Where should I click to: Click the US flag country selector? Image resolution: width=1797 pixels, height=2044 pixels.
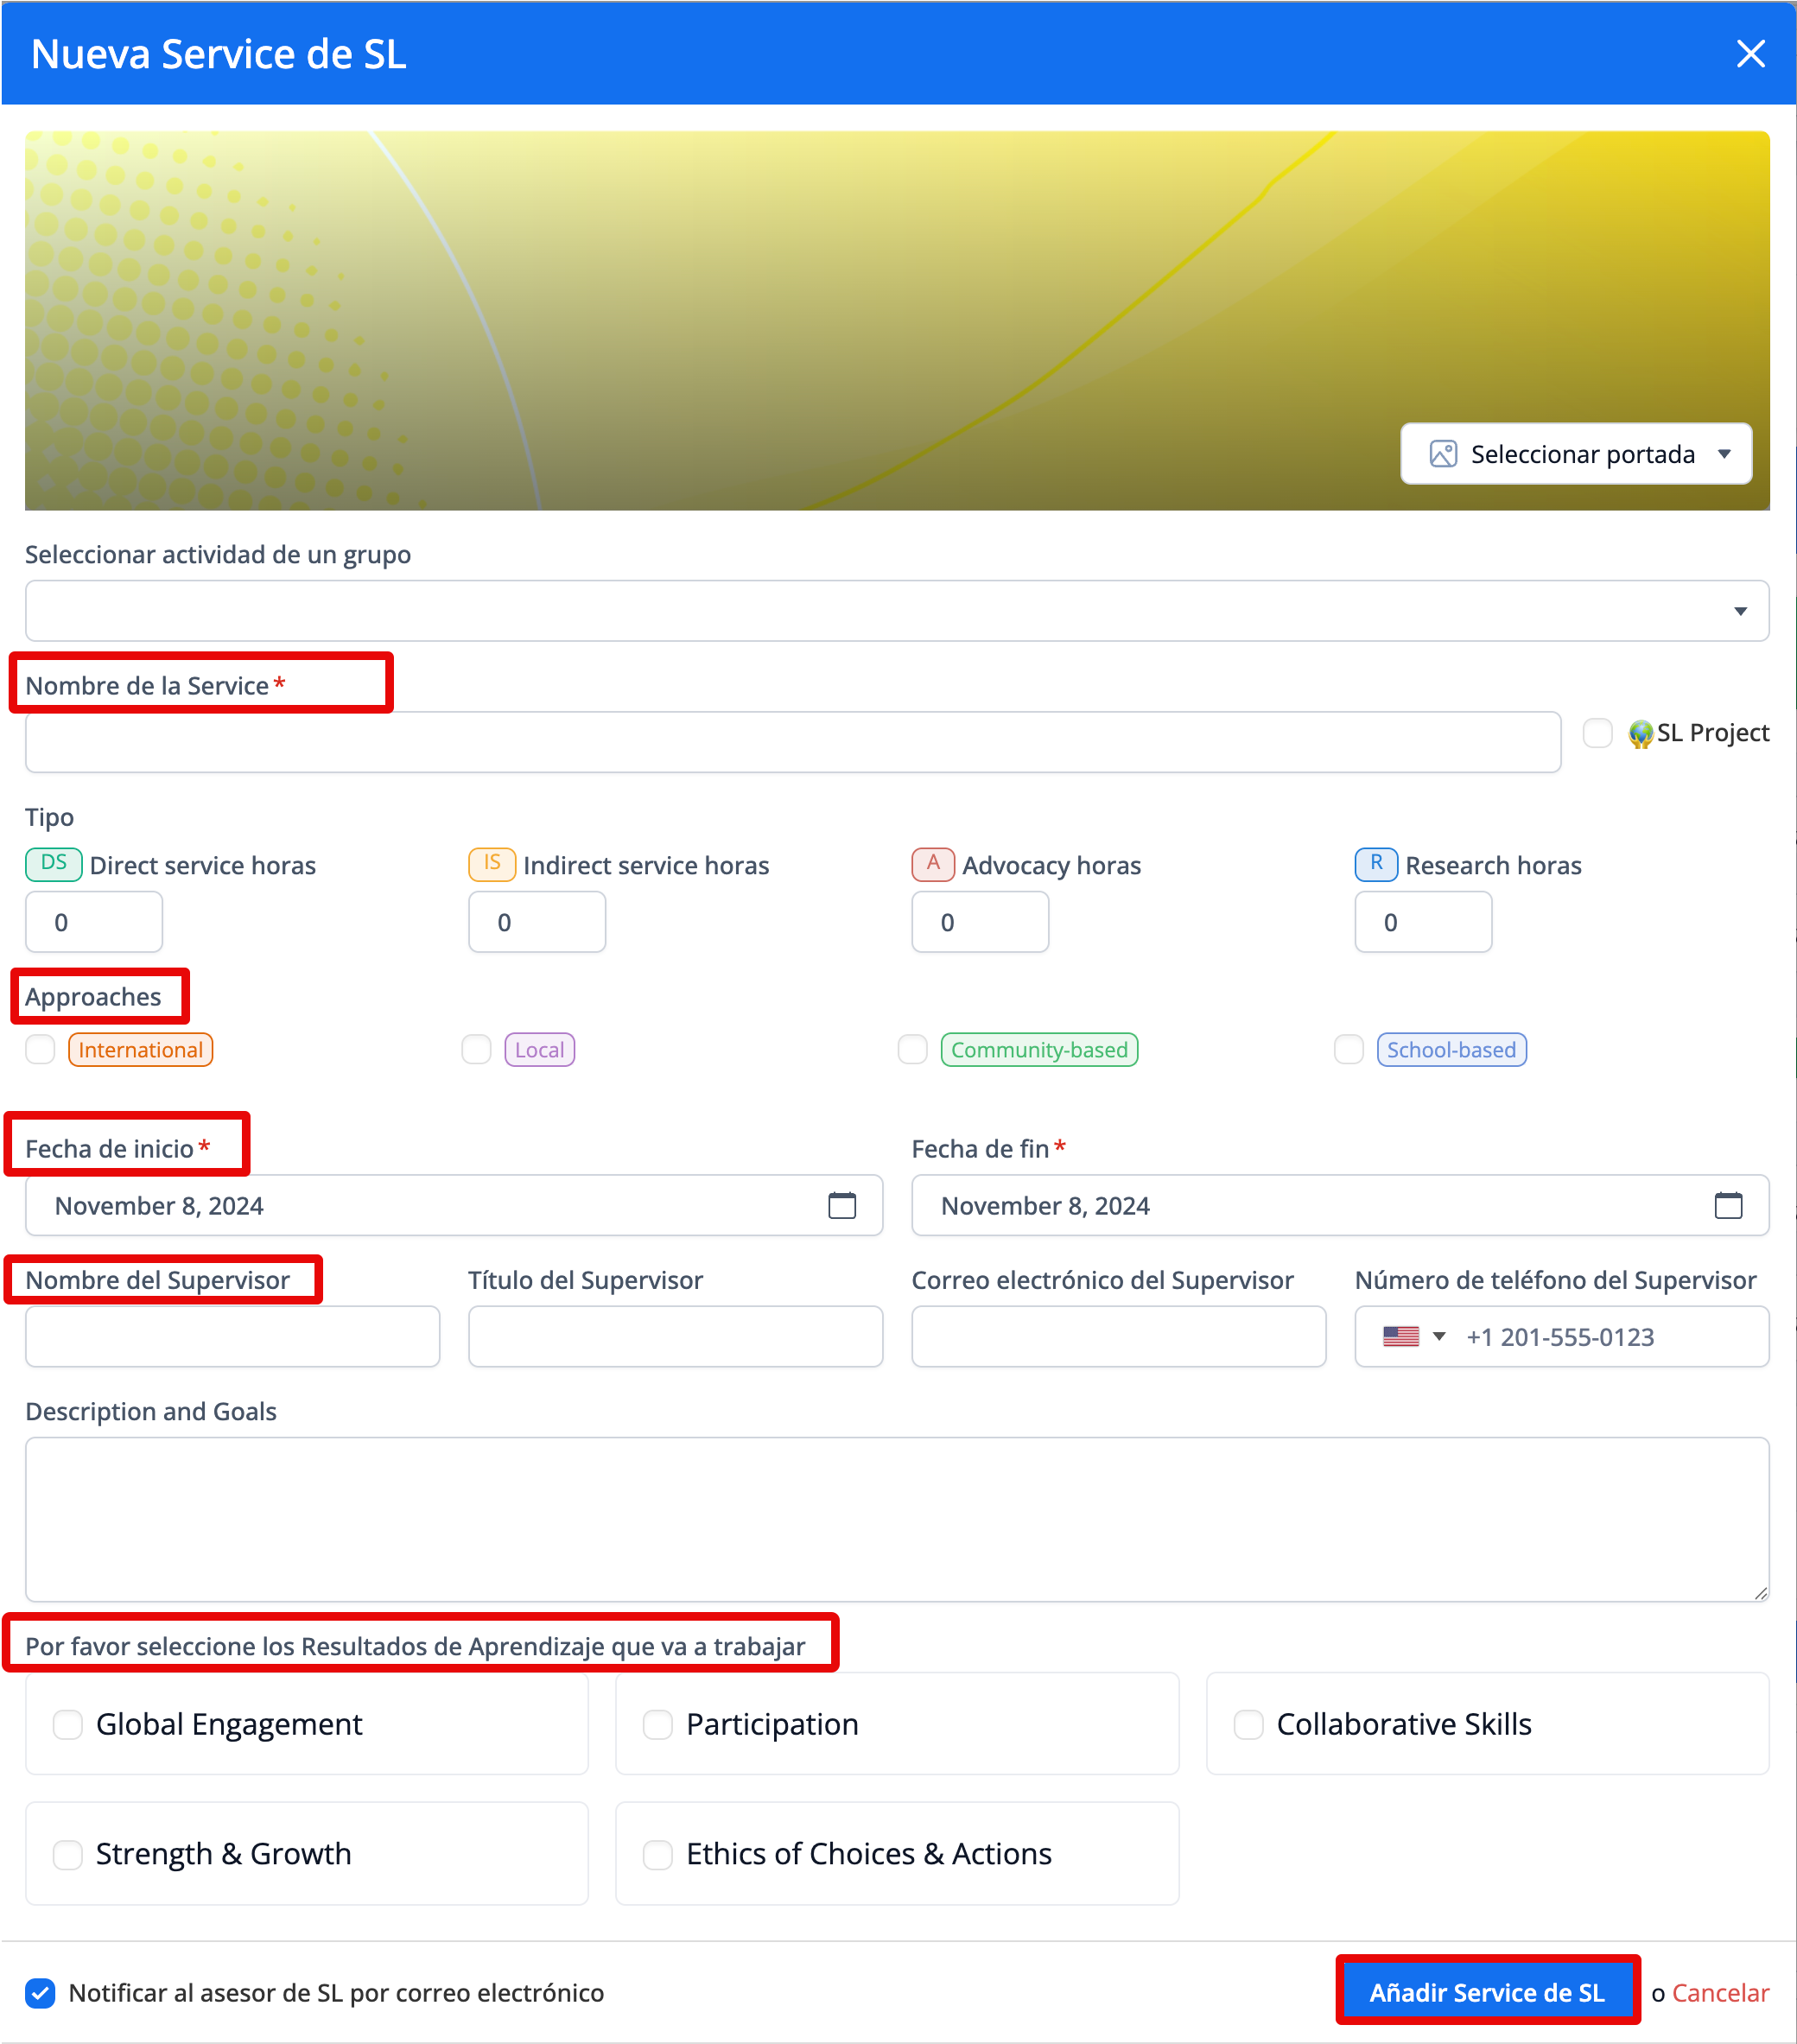(1400, 1336)
